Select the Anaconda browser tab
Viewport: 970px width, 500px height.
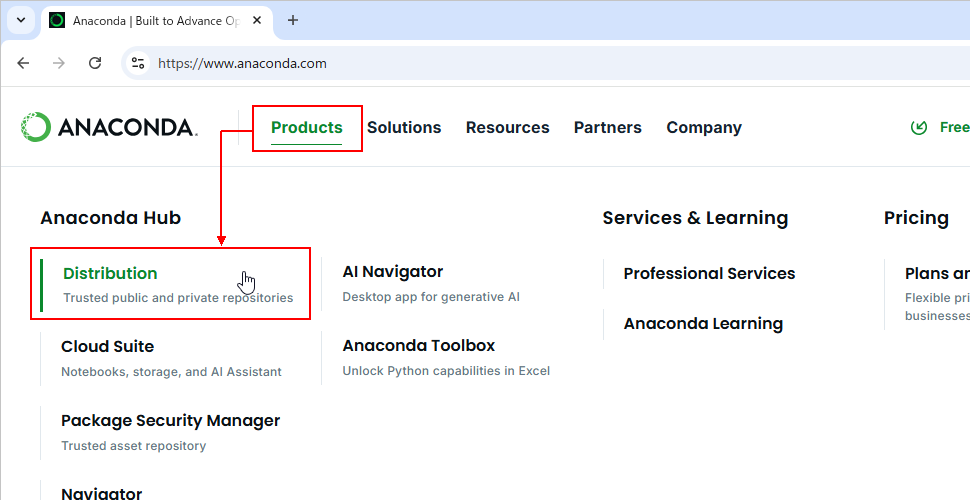pyautogui.click(x=157, y=21)
